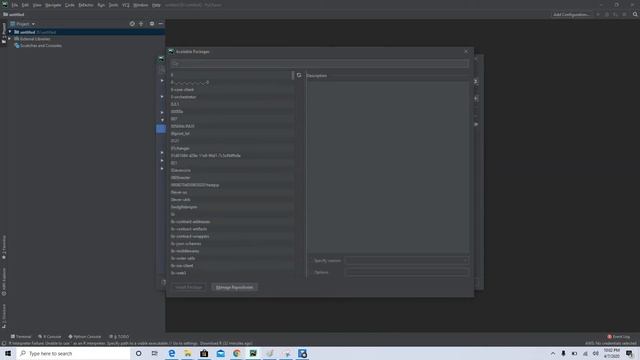Open the Project view dropdown

tap(23, 24)
